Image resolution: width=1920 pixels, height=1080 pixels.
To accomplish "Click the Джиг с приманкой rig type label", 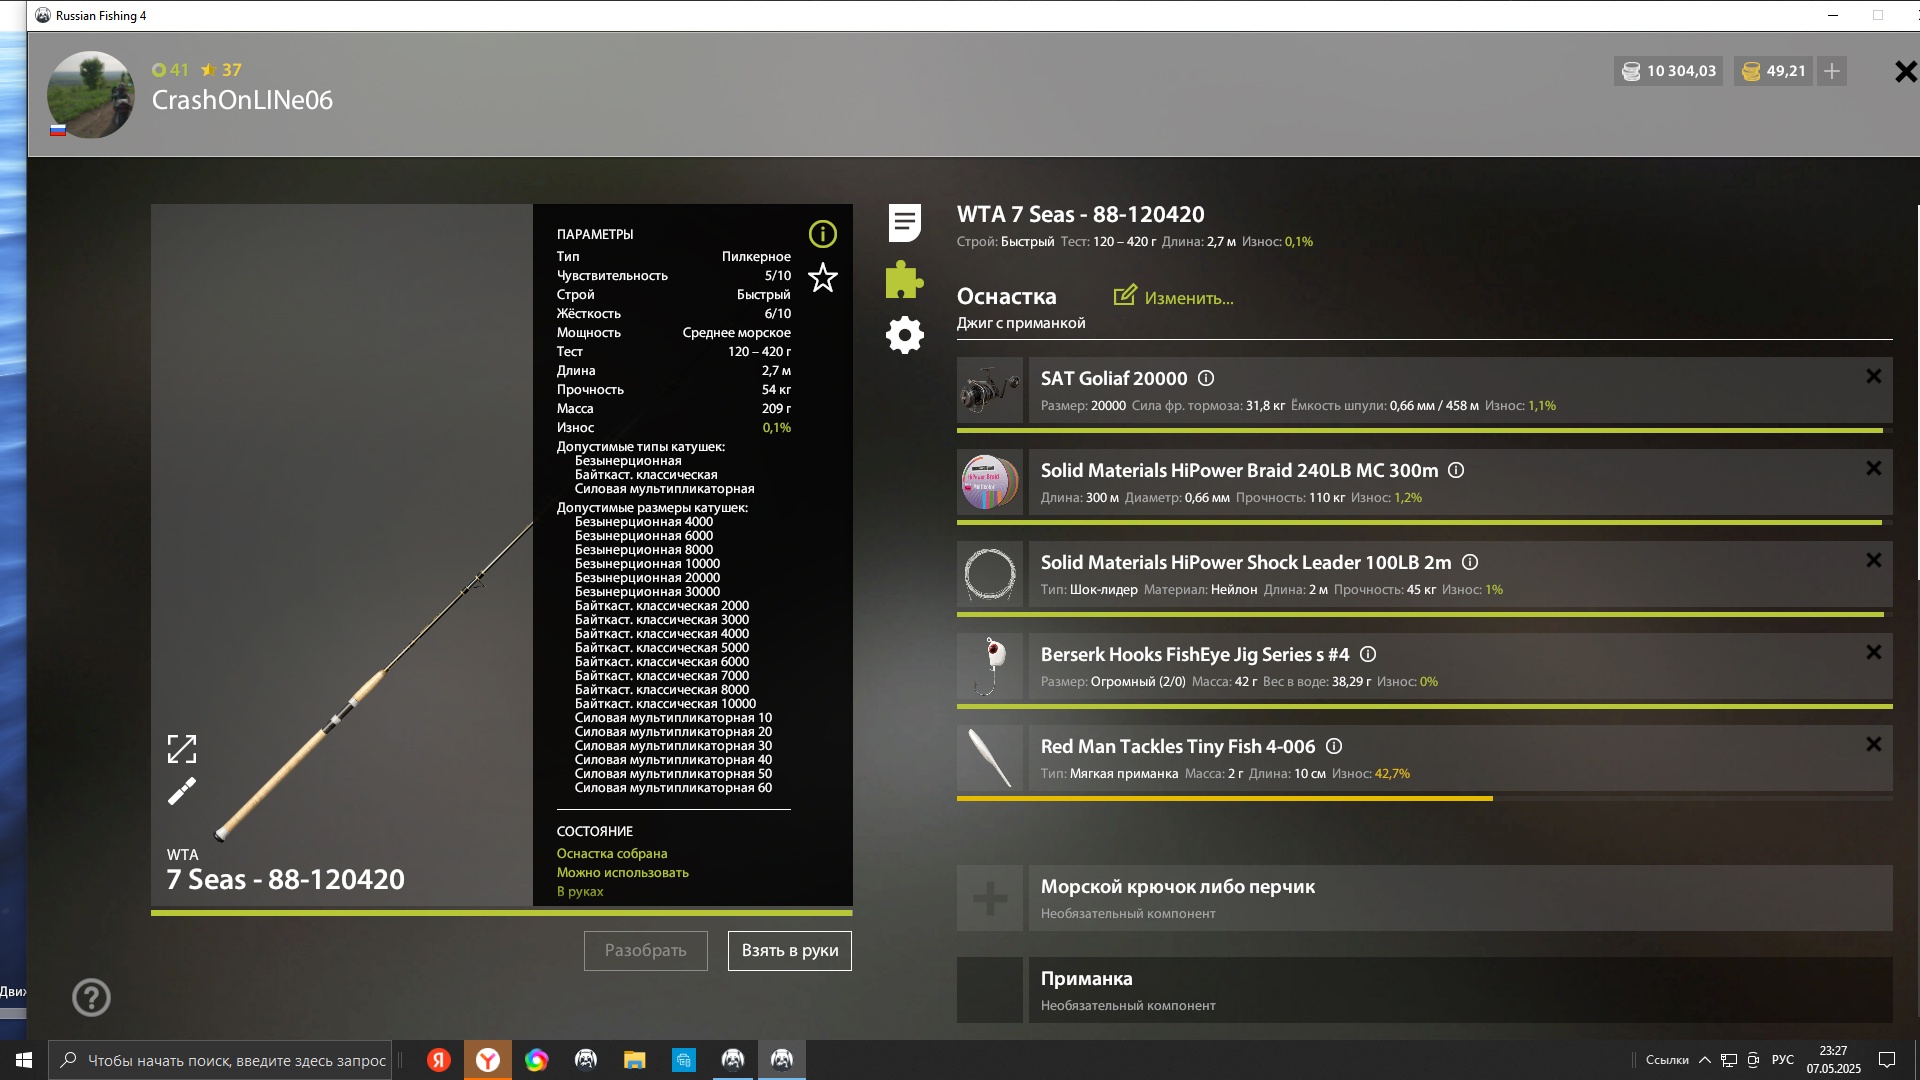I will coord(1021,323).
